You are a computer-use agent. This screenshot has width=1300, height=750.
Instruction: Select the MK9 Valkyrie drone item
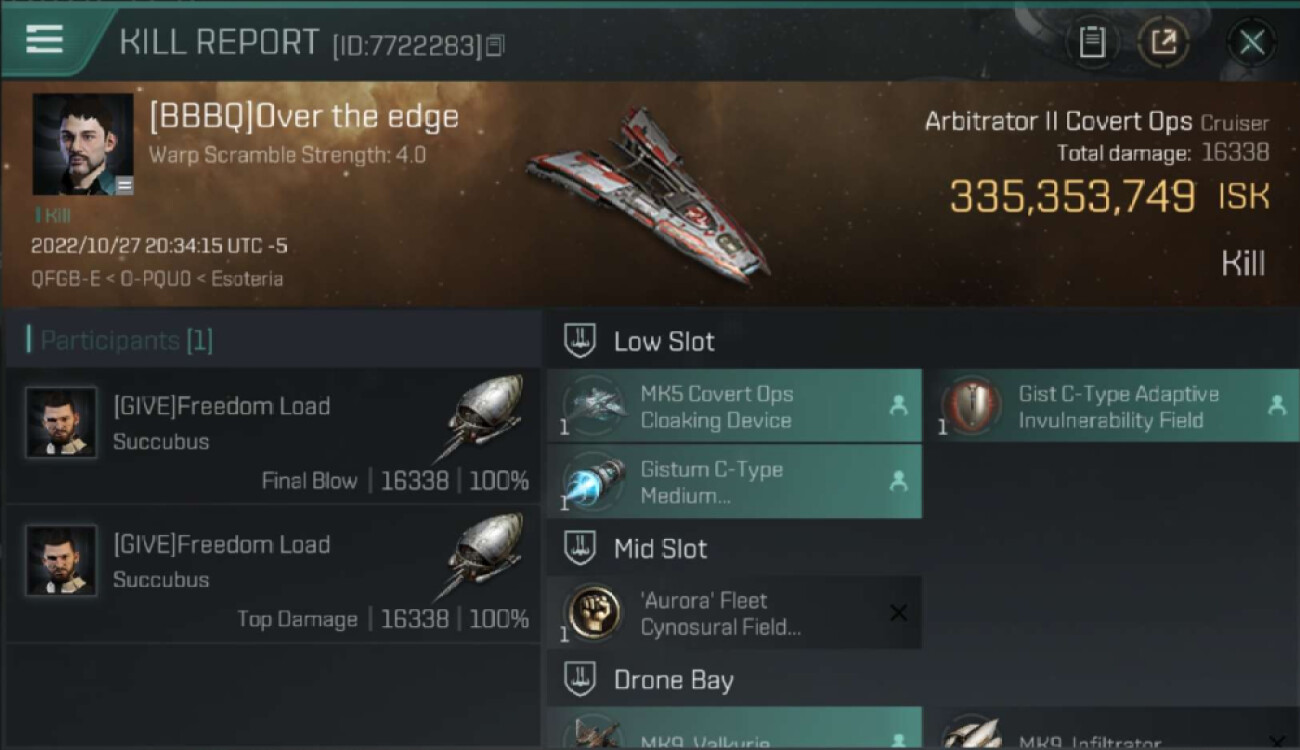click(x=734, y=729)
